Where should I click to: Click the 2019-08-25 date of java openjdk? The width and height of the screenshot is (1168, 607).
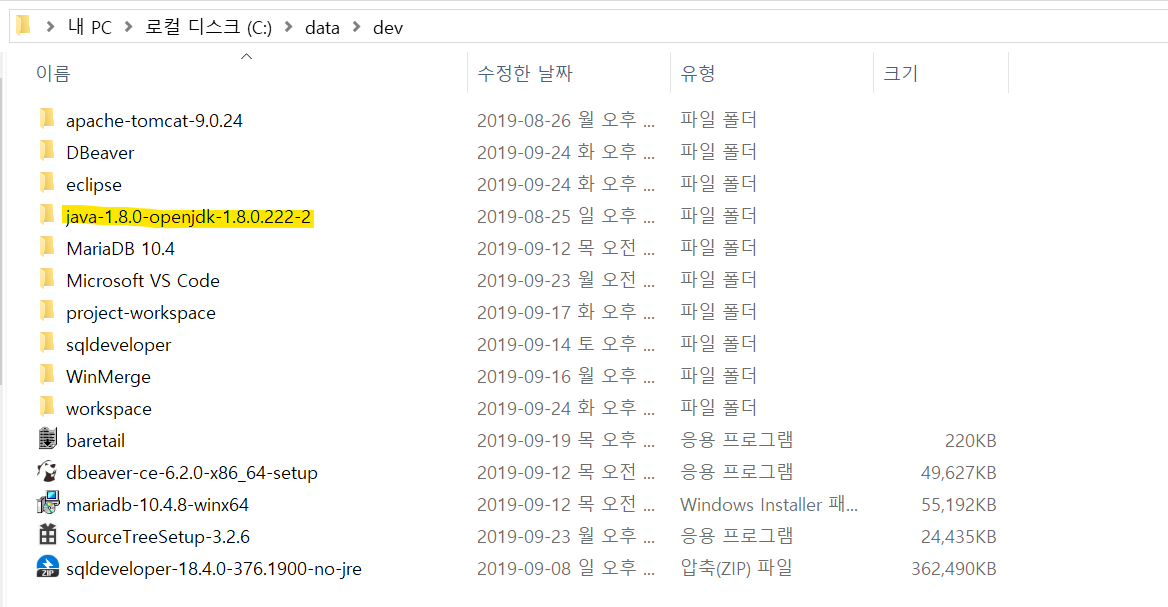(566, 216)
